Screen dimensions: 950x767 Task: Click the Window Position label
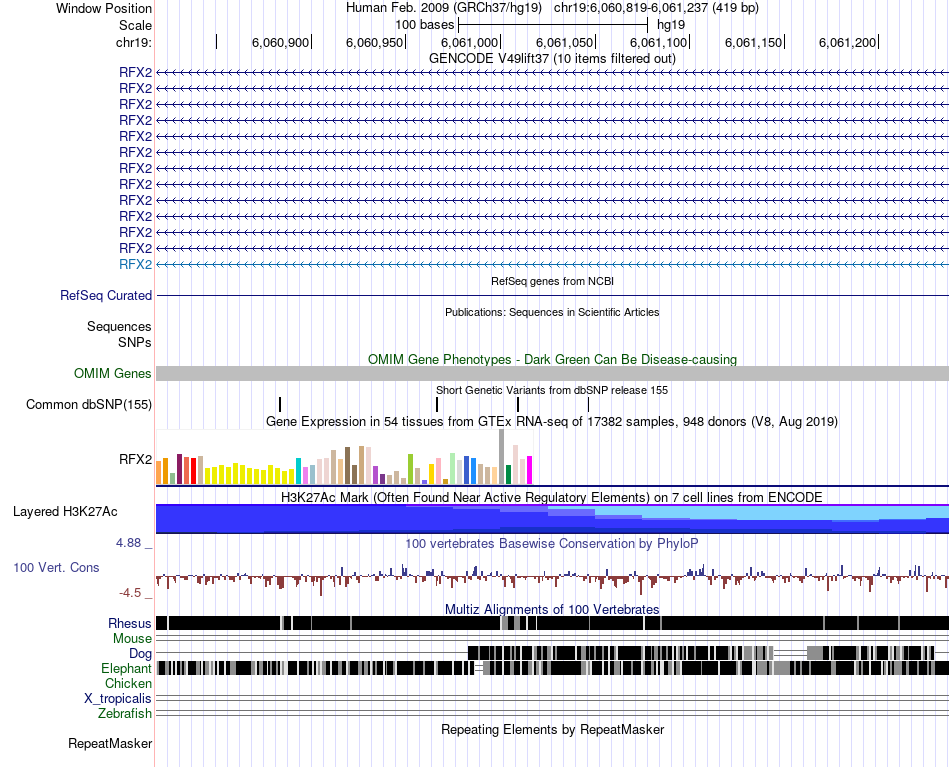click(104, 8)
